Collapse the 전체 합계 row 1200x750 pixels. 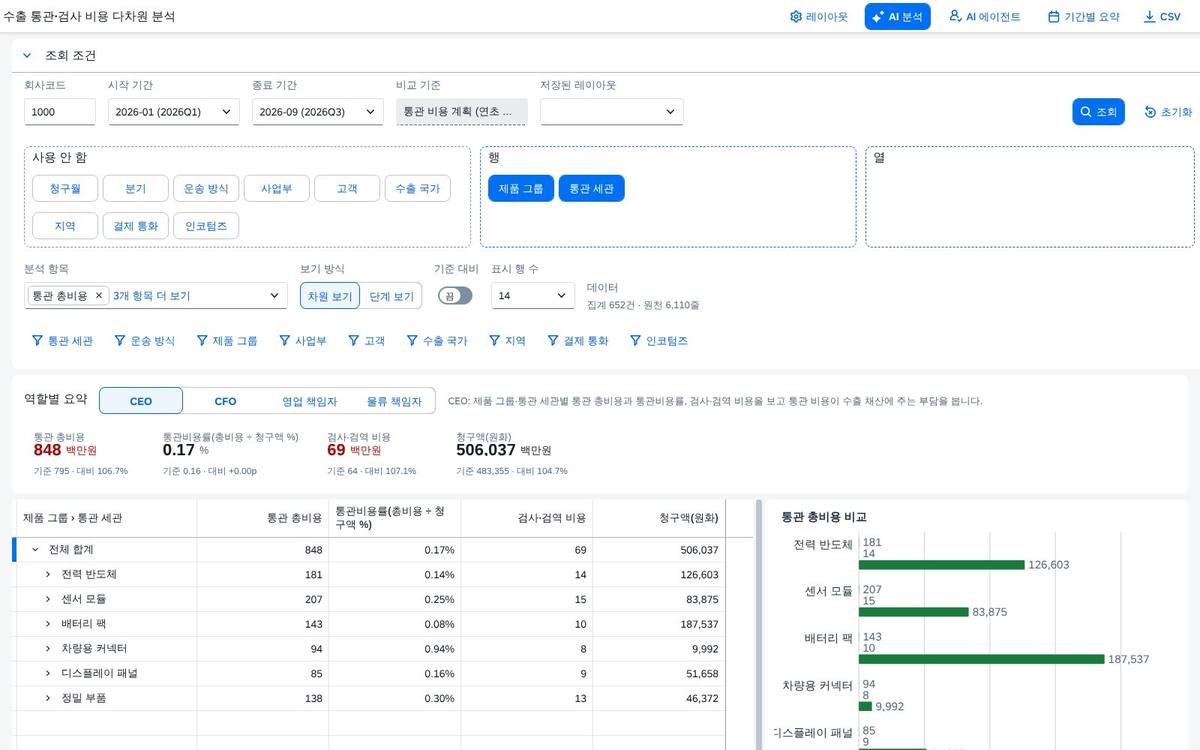[35, 550]
